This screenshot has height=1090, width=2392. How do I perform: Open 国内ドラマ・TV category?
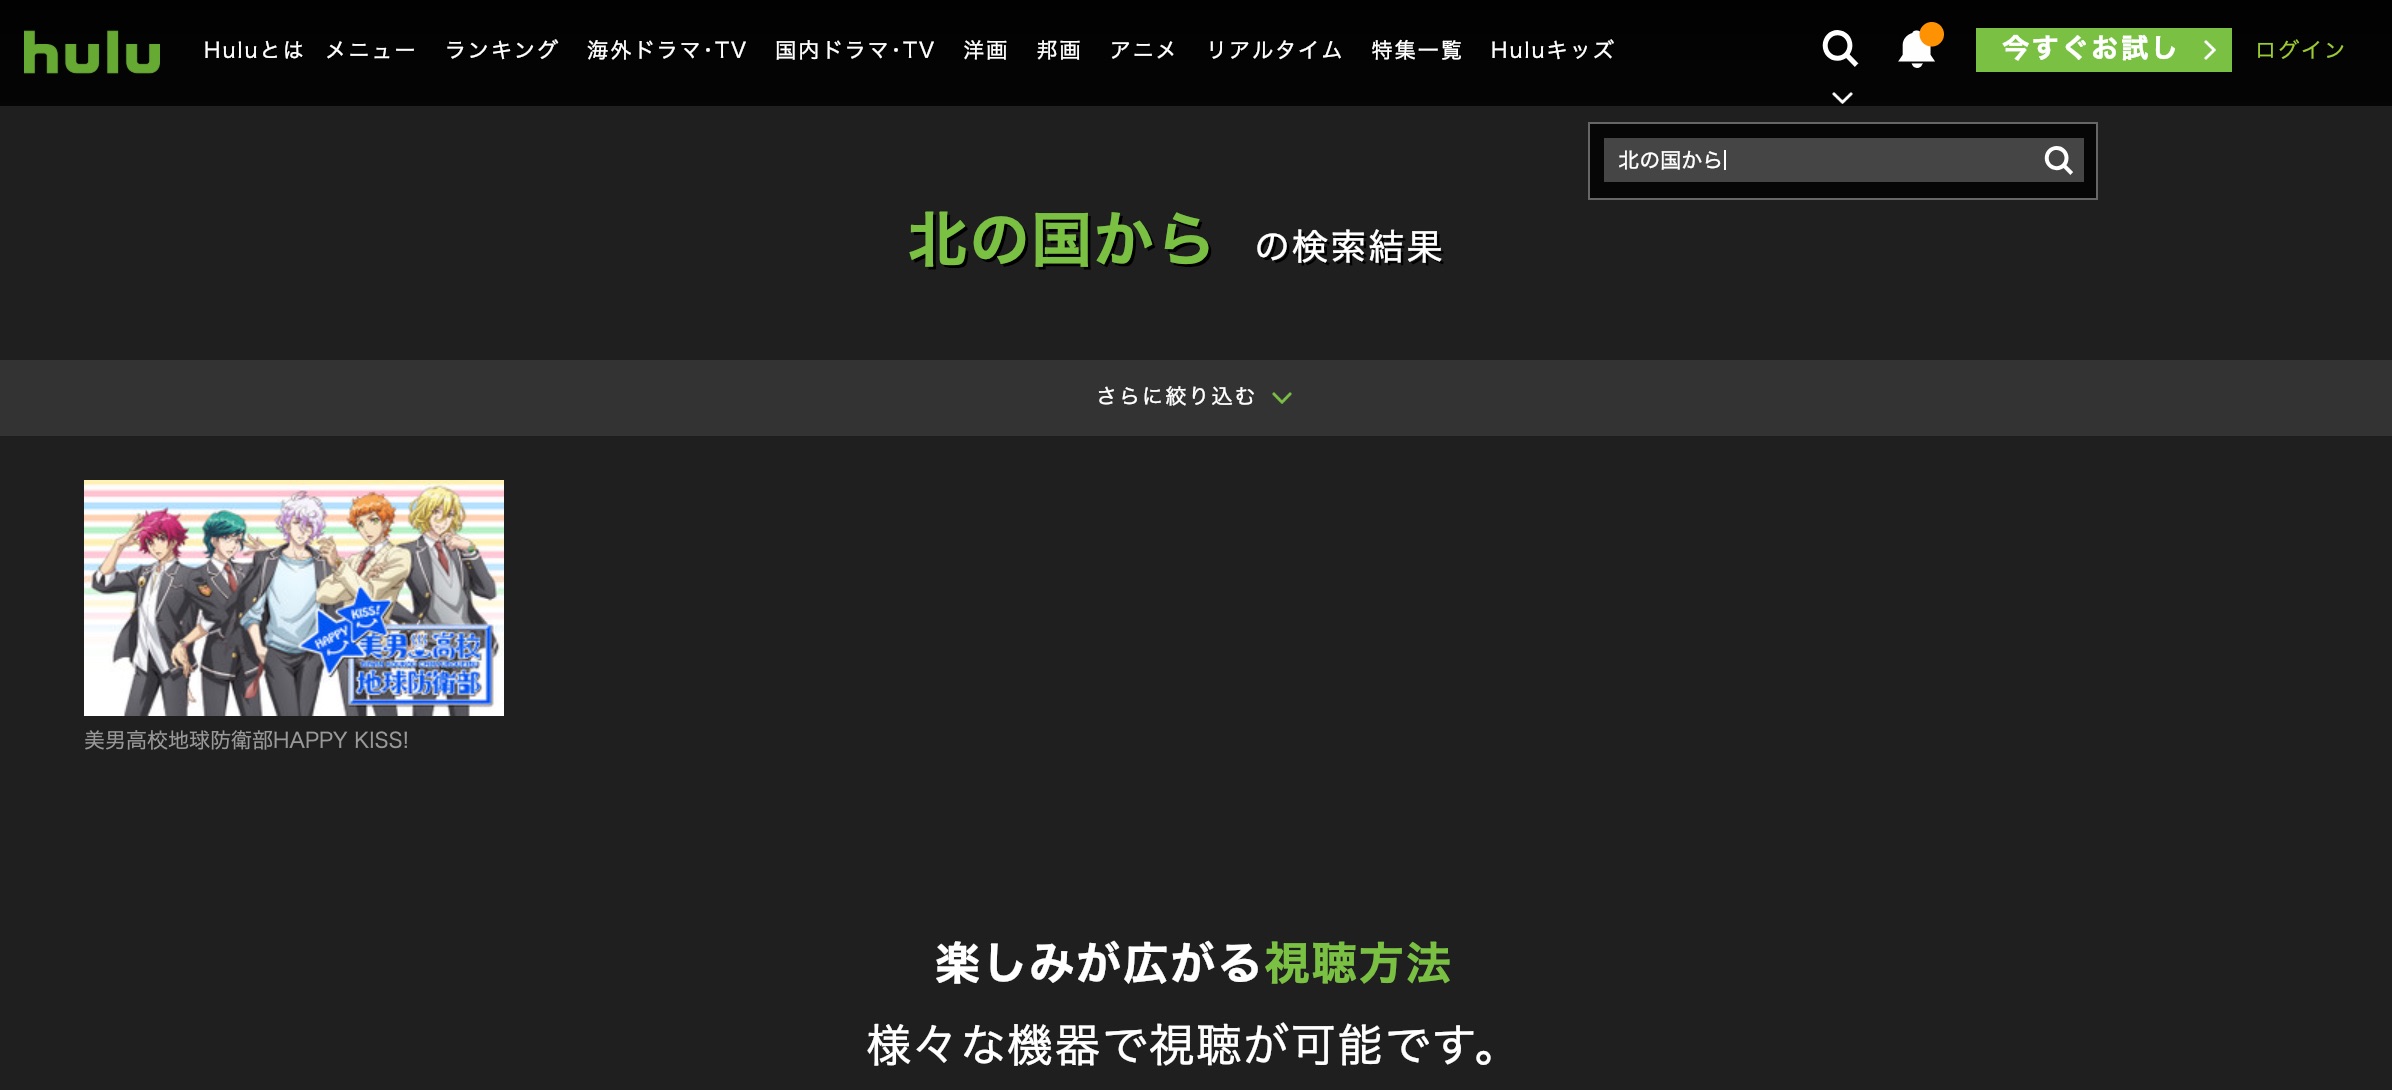tap(854, 50)
